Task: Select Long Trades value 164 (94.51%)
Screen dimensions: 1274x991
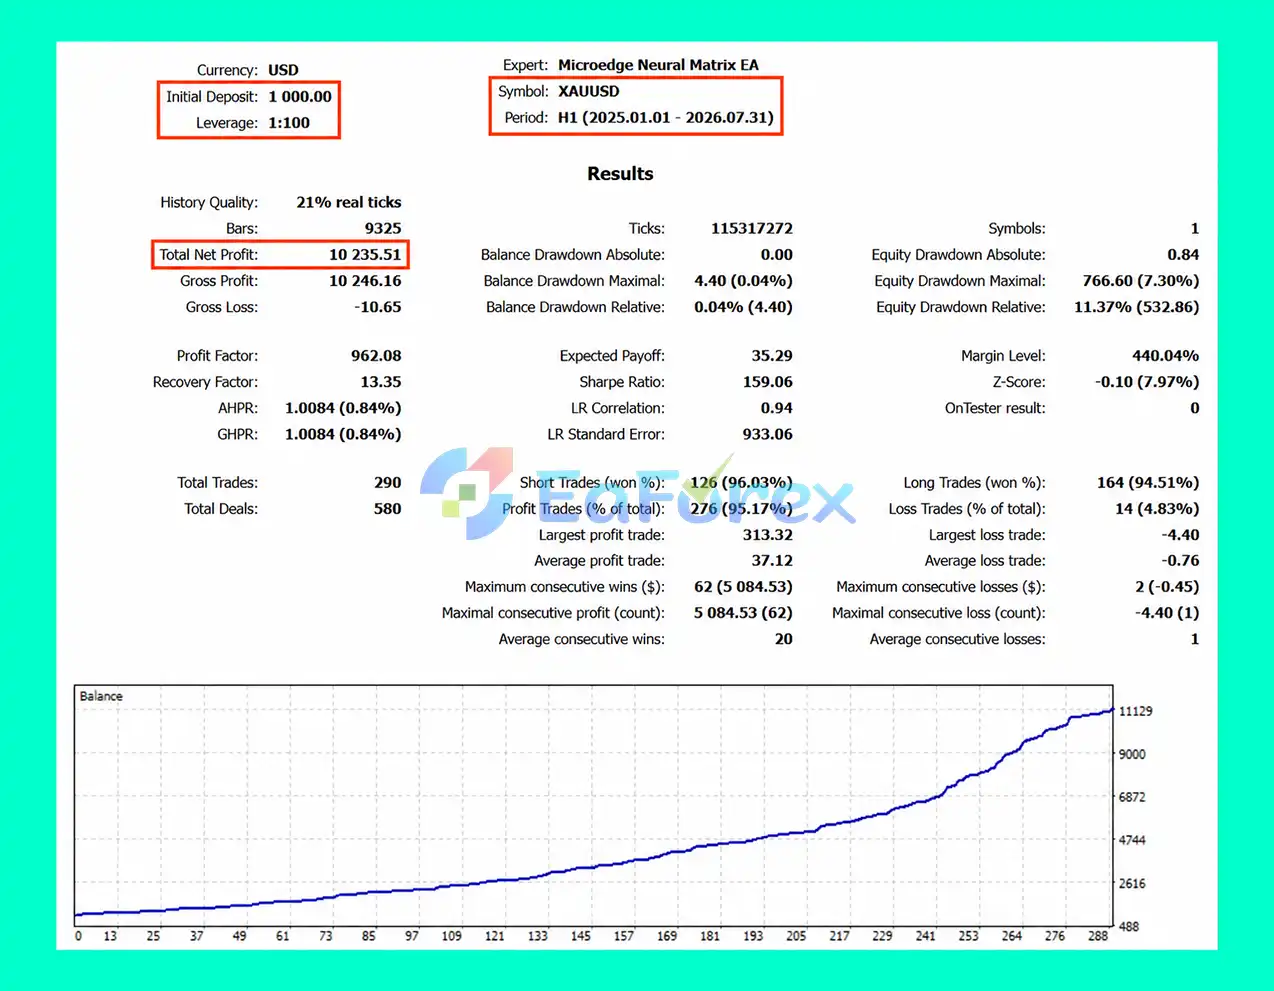Action: coord(1148,482)
